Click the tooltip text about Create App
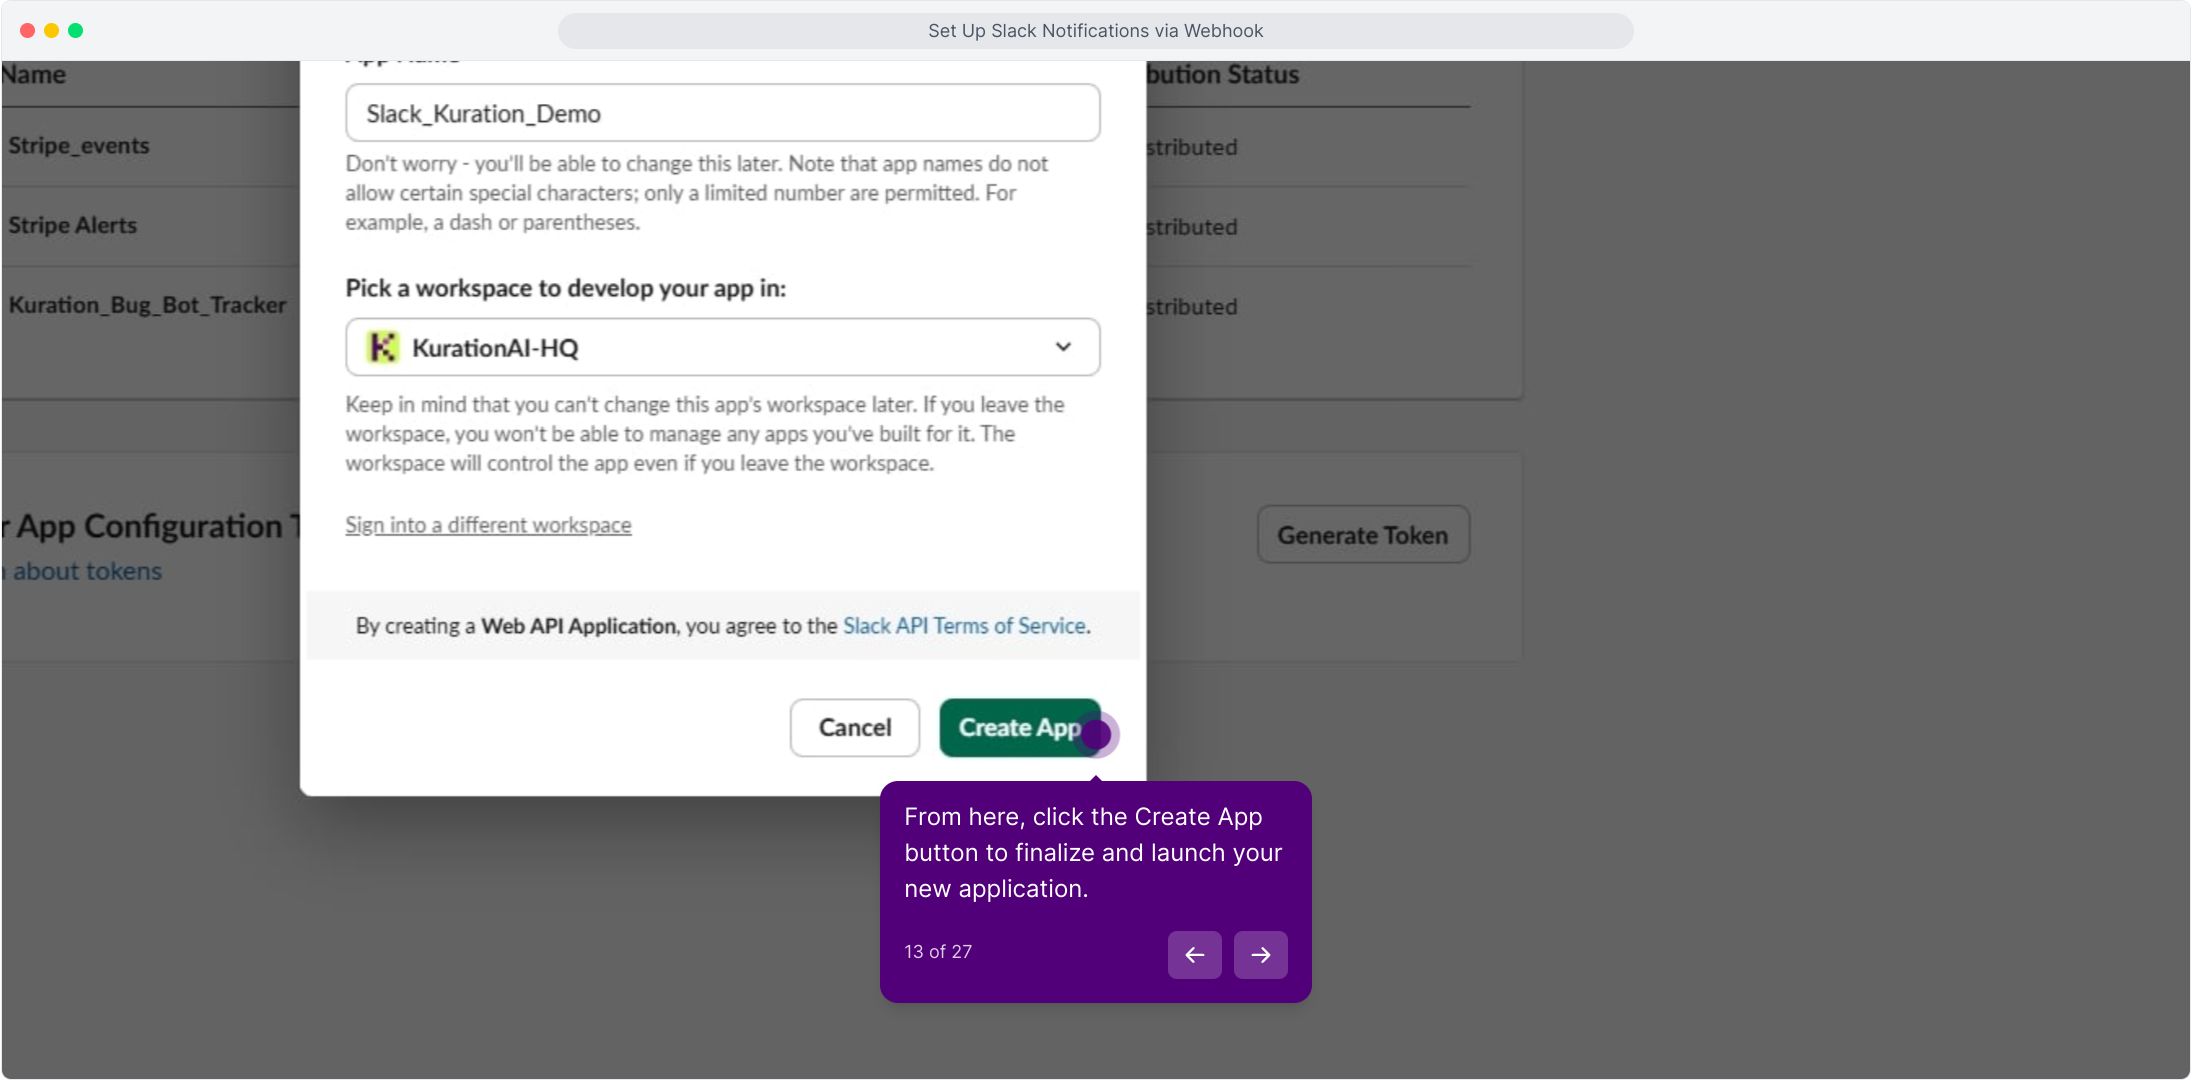 tap(1093, 853)
